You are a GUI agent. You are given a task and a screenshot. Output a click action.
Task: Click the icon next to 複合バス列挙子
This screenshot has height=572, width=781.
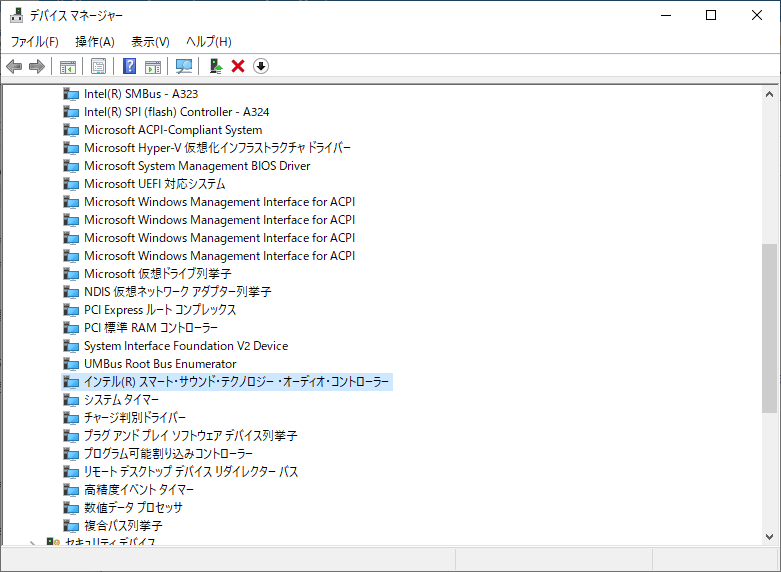71,526
